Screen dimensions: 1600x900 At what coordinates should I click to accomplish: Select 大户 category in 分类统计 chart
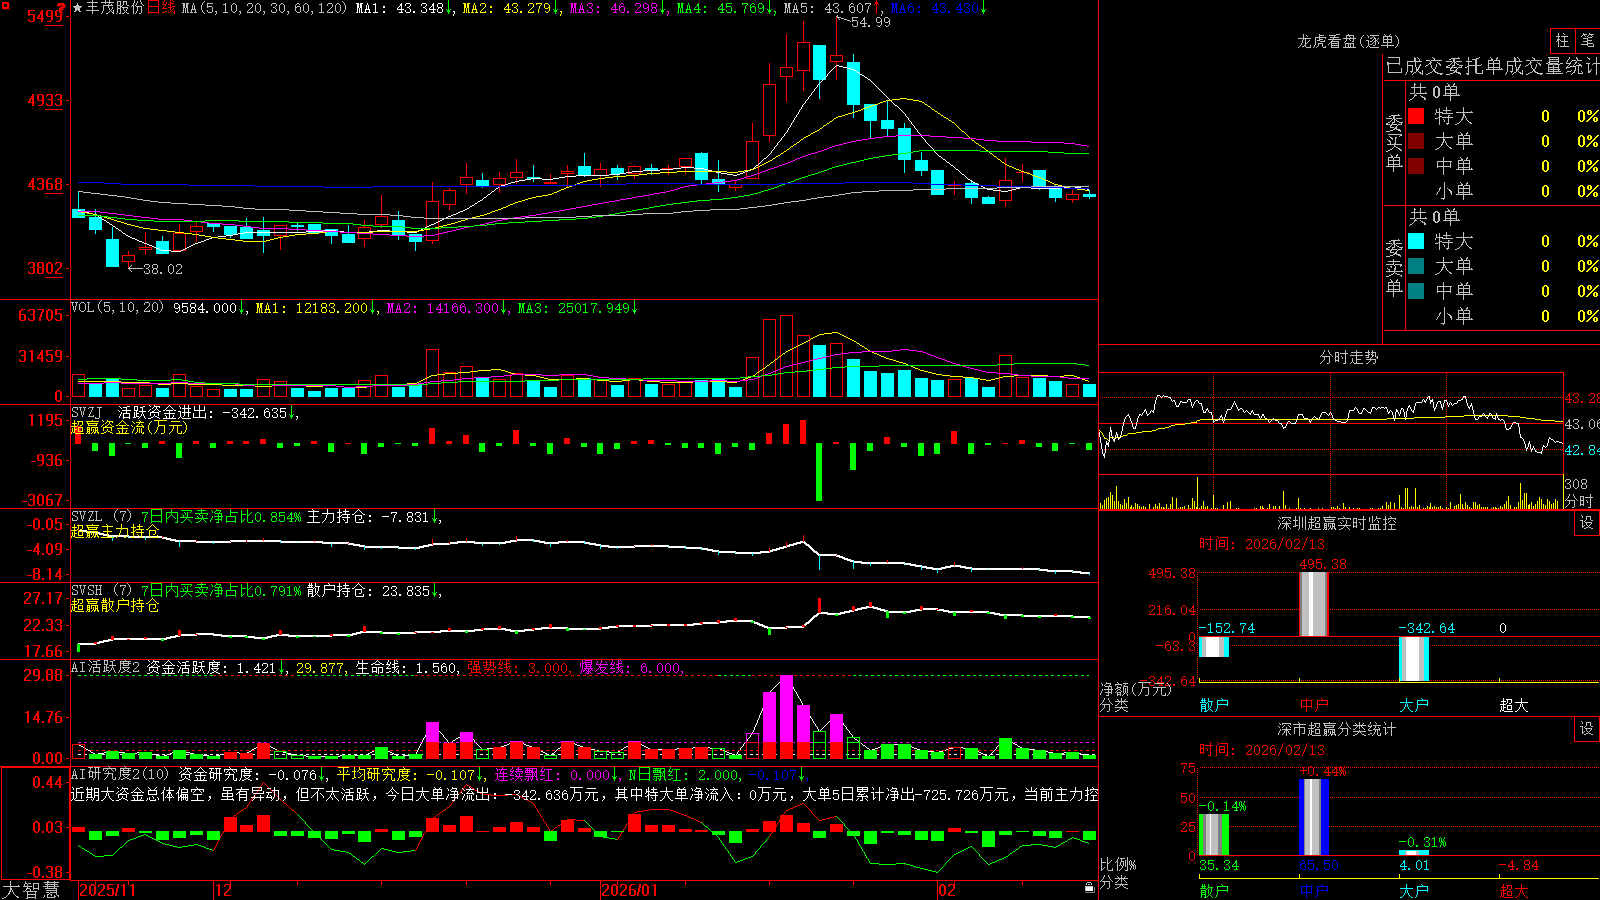coord(1414,891)
